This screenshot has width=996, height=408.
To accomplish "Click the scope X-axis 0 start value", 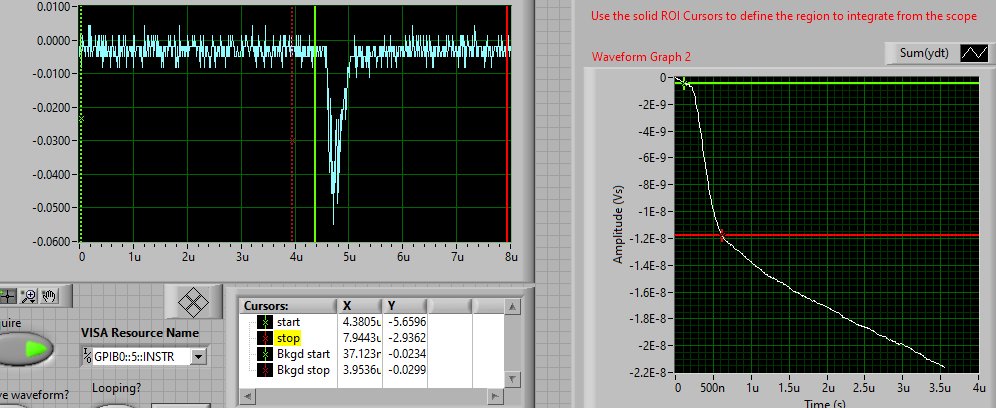I will click(x=81, y=256).
